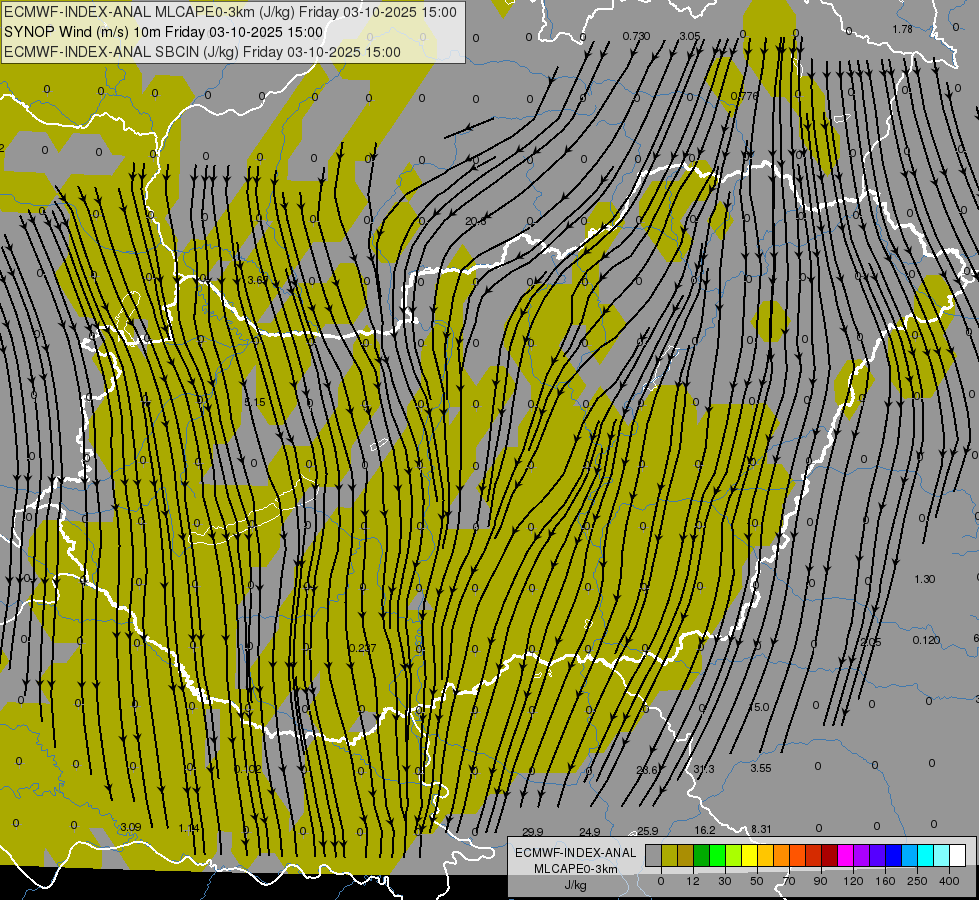
Task: Select the 3.09 value near bottom left
Action: (130, 827)
